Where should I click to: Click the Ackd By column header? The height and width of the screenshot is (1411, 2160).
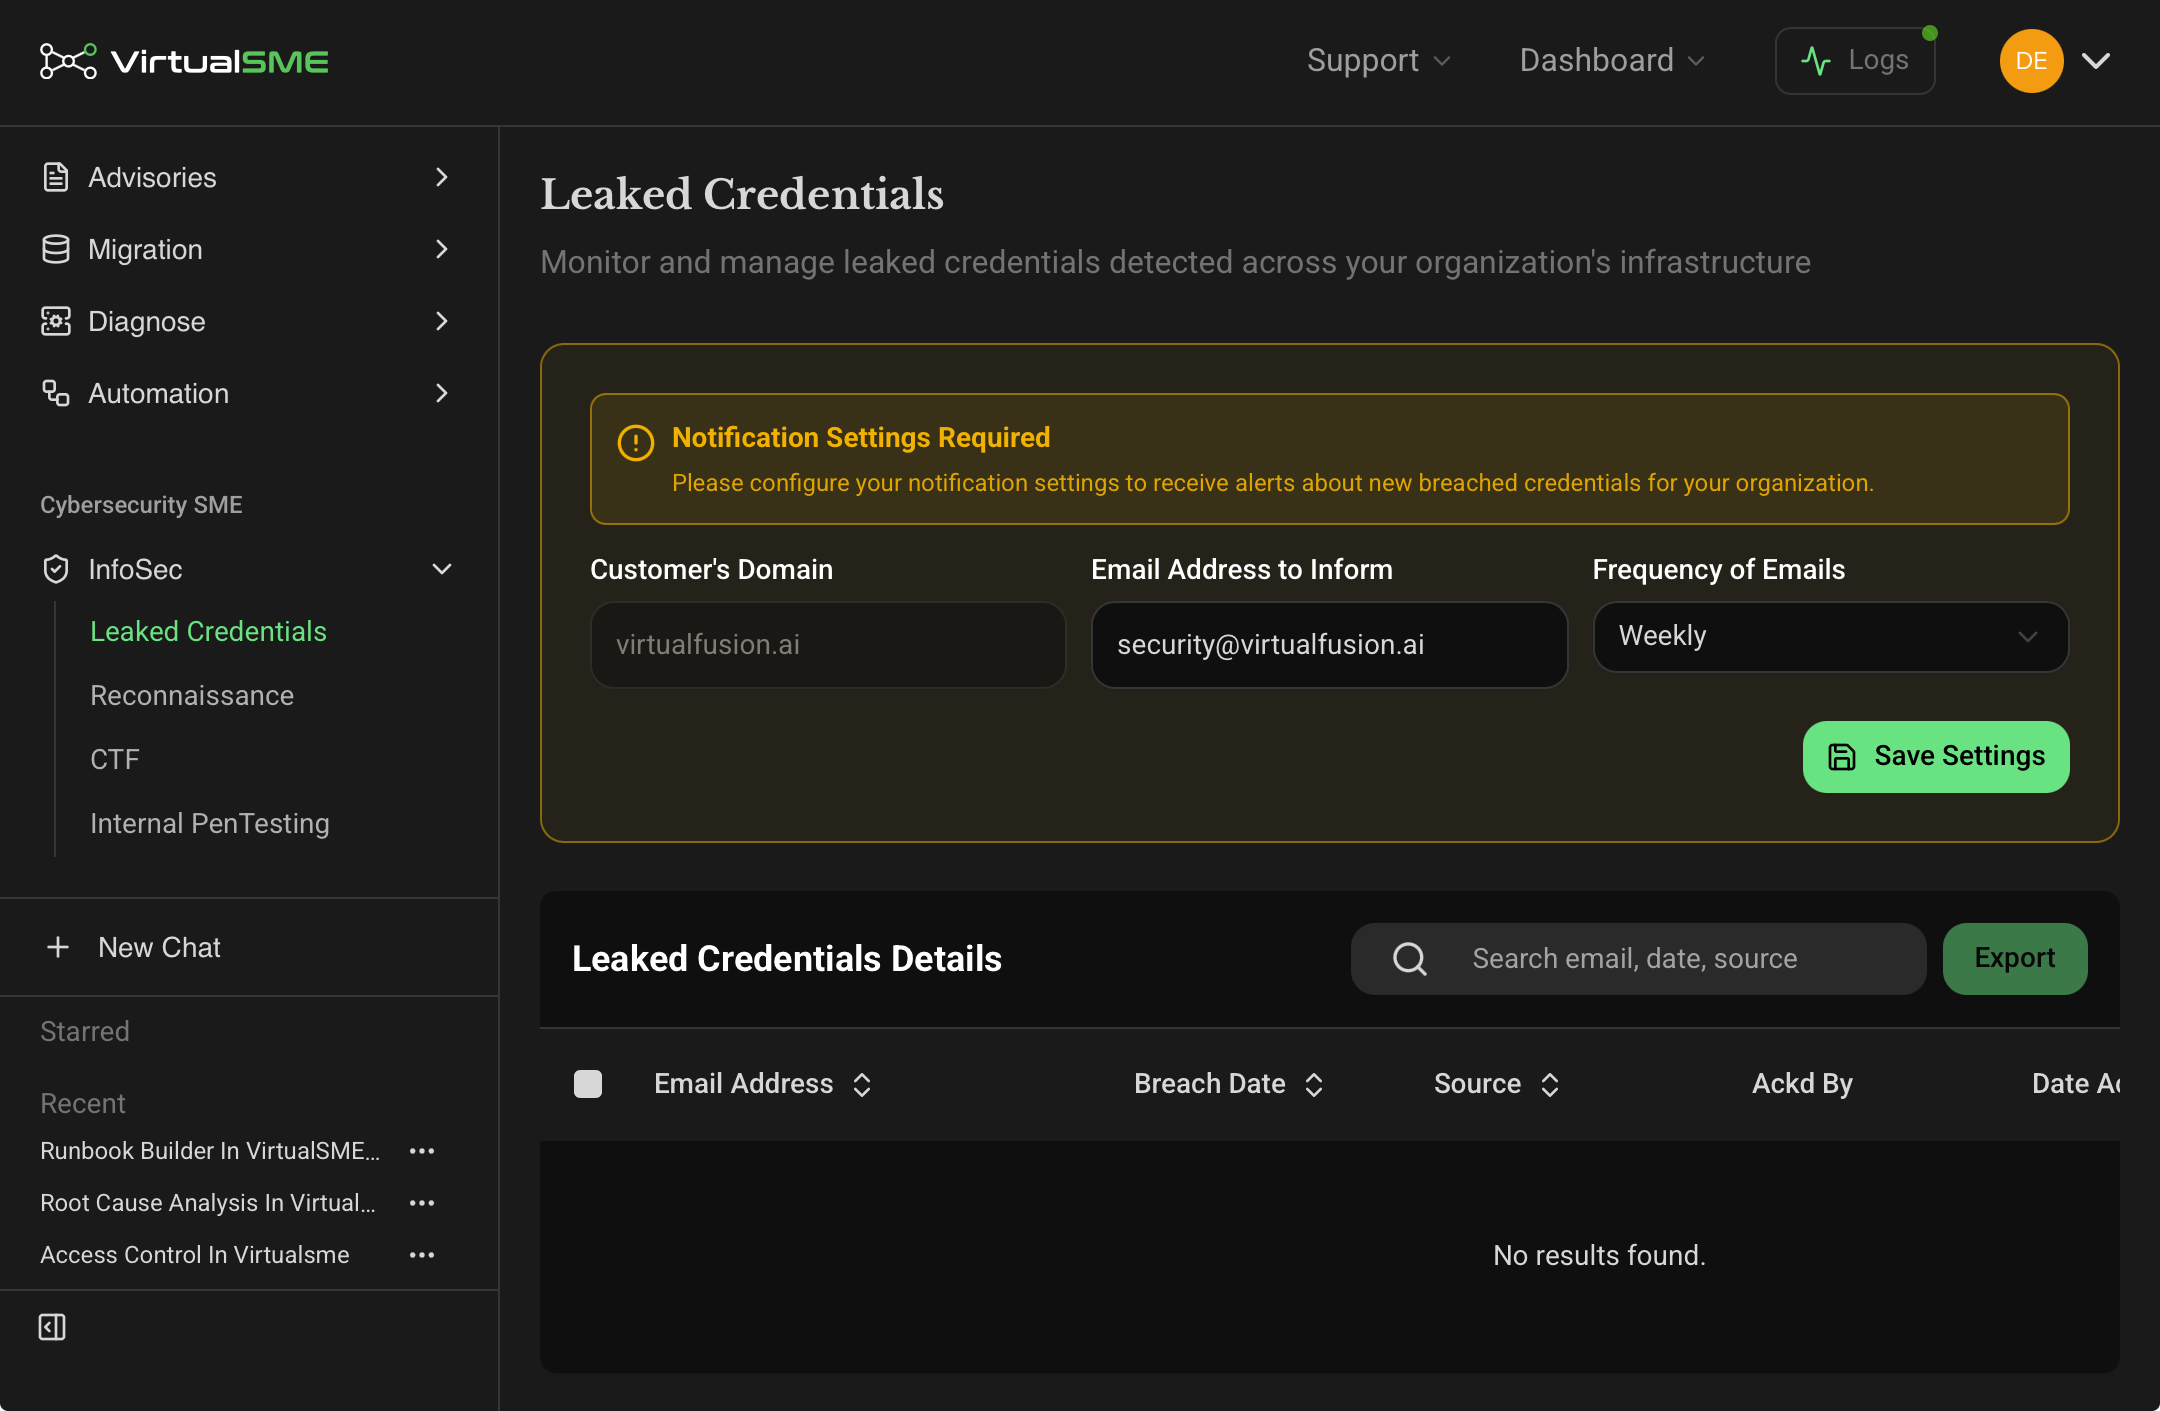[1802, 1084]
